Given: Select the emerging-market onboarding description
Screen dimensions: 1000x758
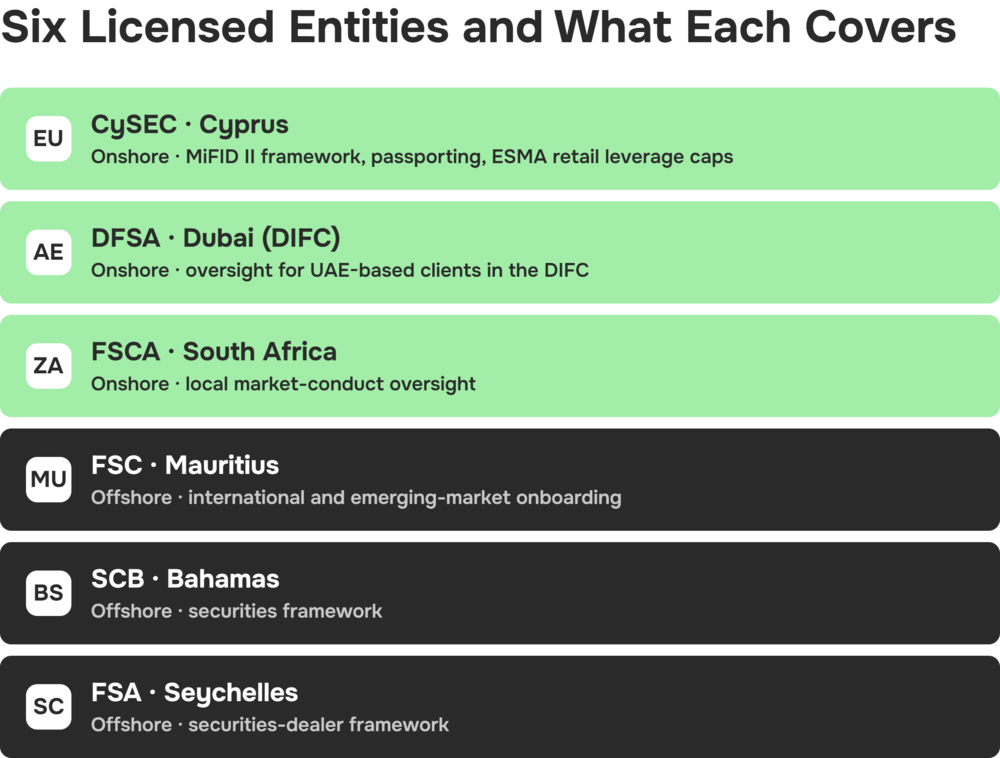Looking at the screenshot, I should [356, 497].
